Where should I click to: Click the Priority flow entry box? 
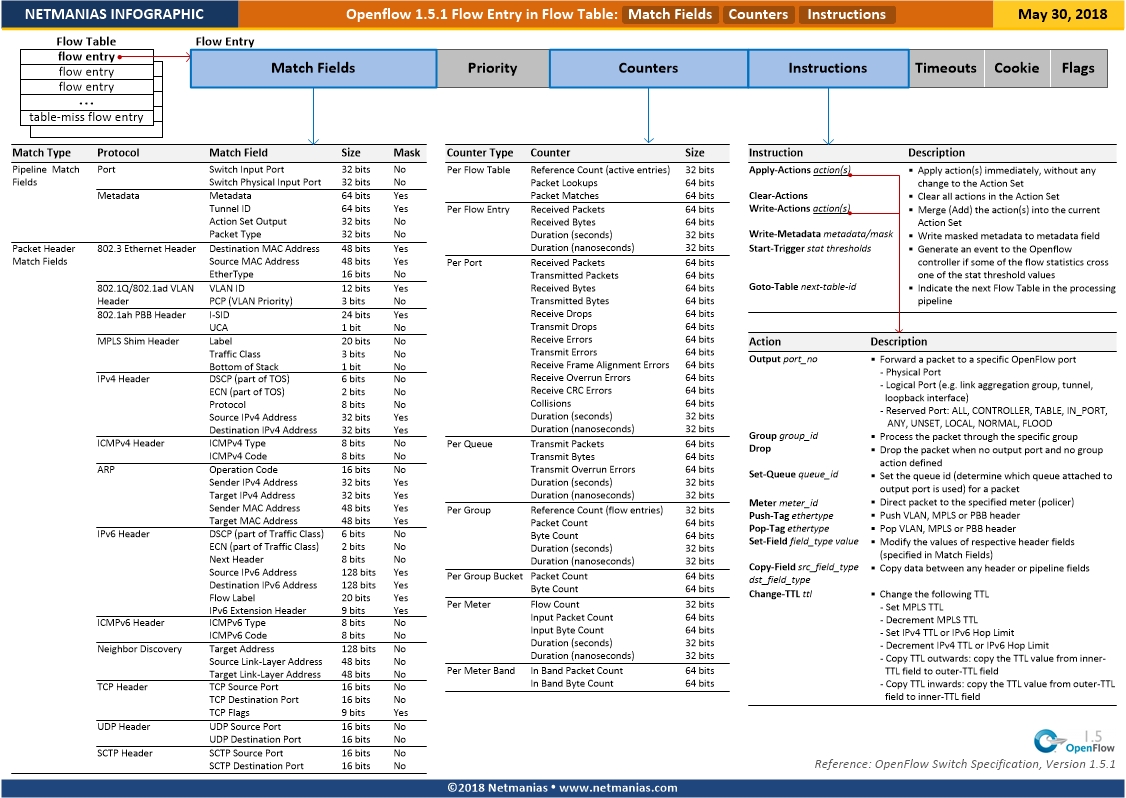[493, 68]
